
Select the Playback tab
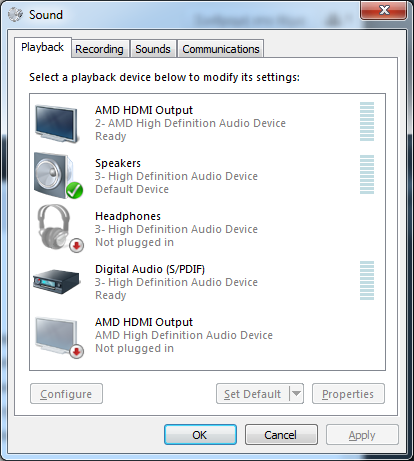tap(43, 47)
